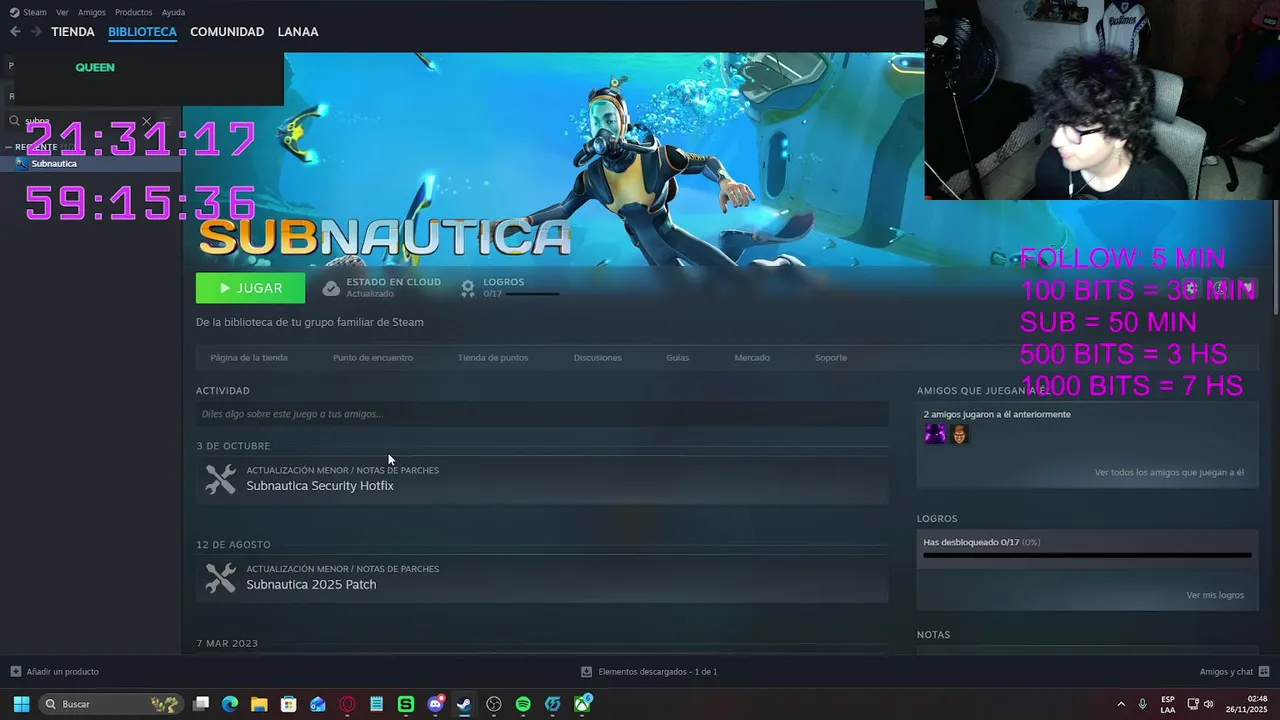
Task: Open the Windows Start menu
Action: tap(21, 704)
